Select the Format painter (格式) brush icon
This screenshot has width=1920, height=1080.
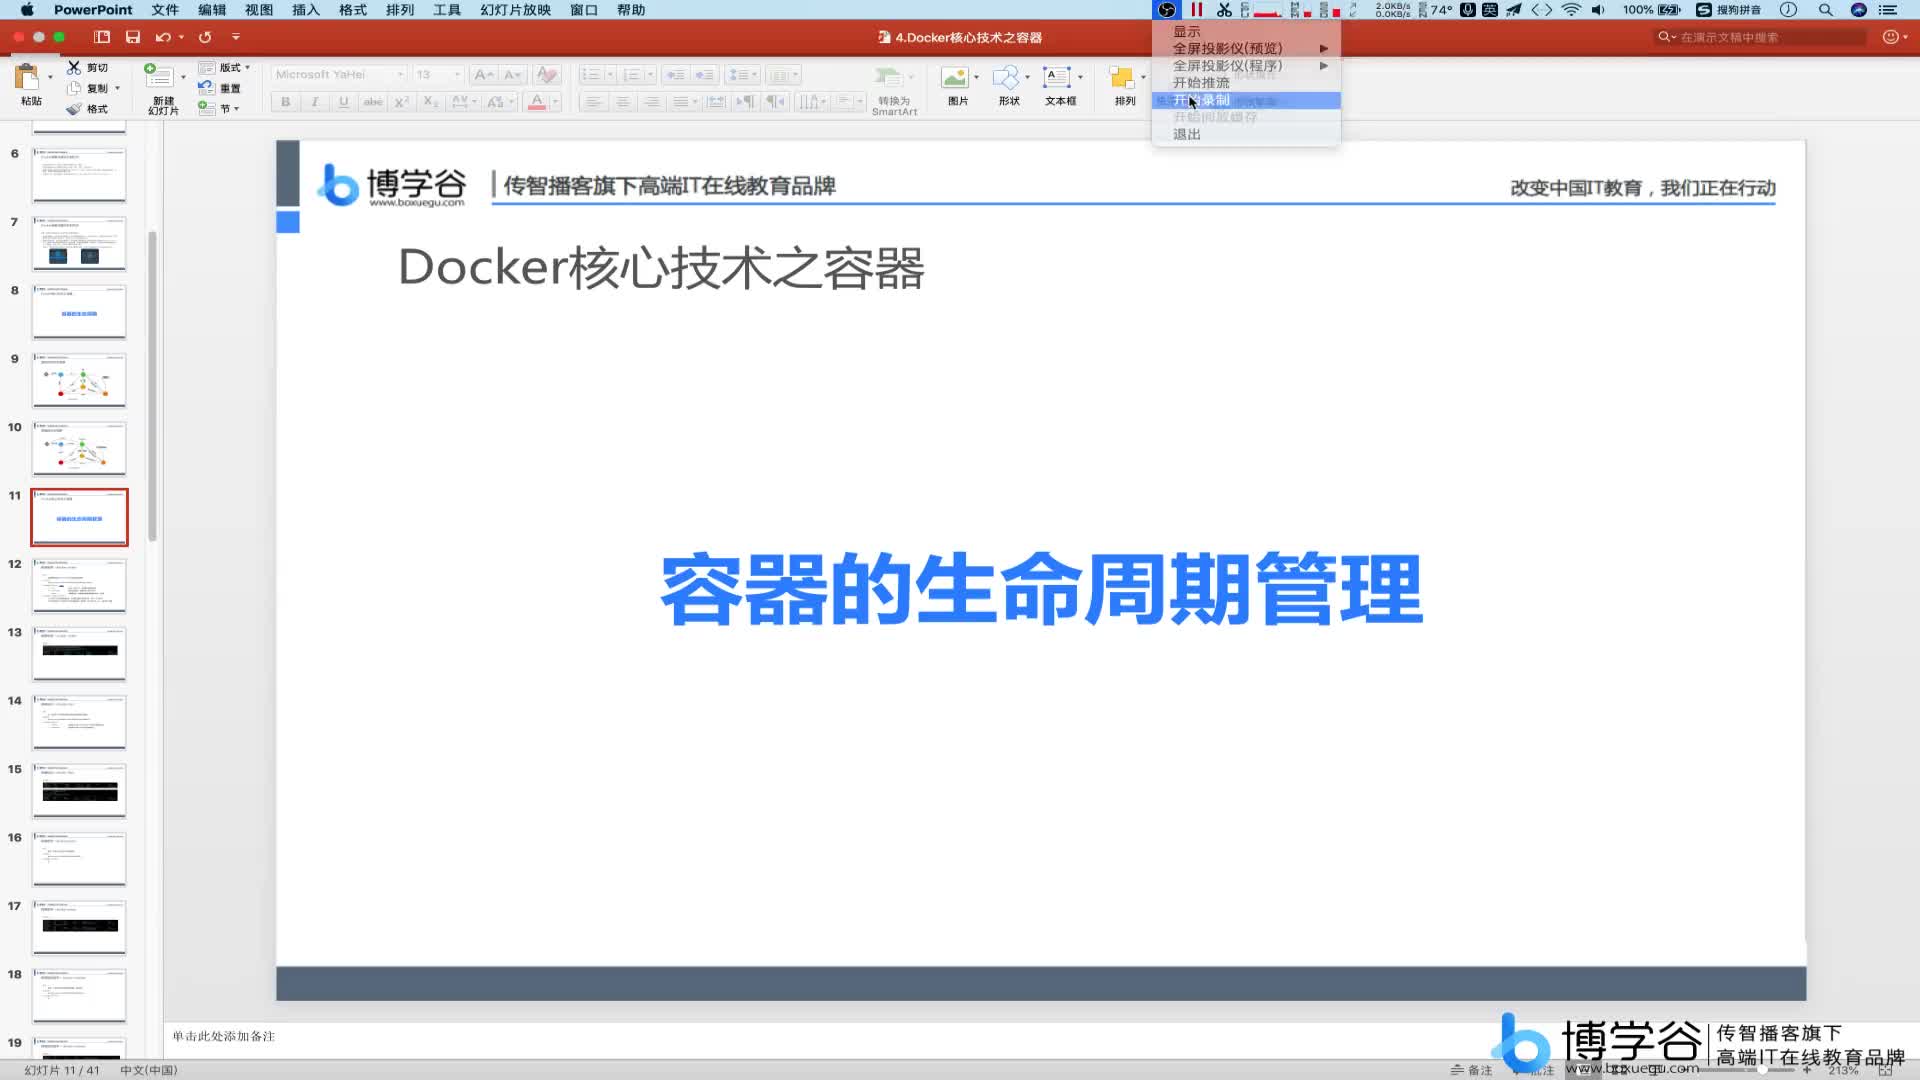coord(74,109)
